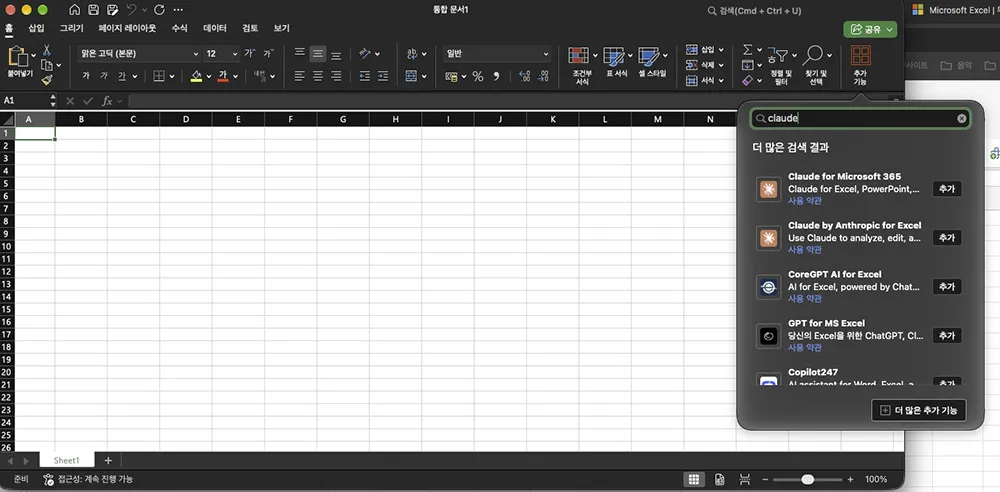1000x492 pixels.
Task: Click the add-in search field containing claude
Action: [860, 118]
